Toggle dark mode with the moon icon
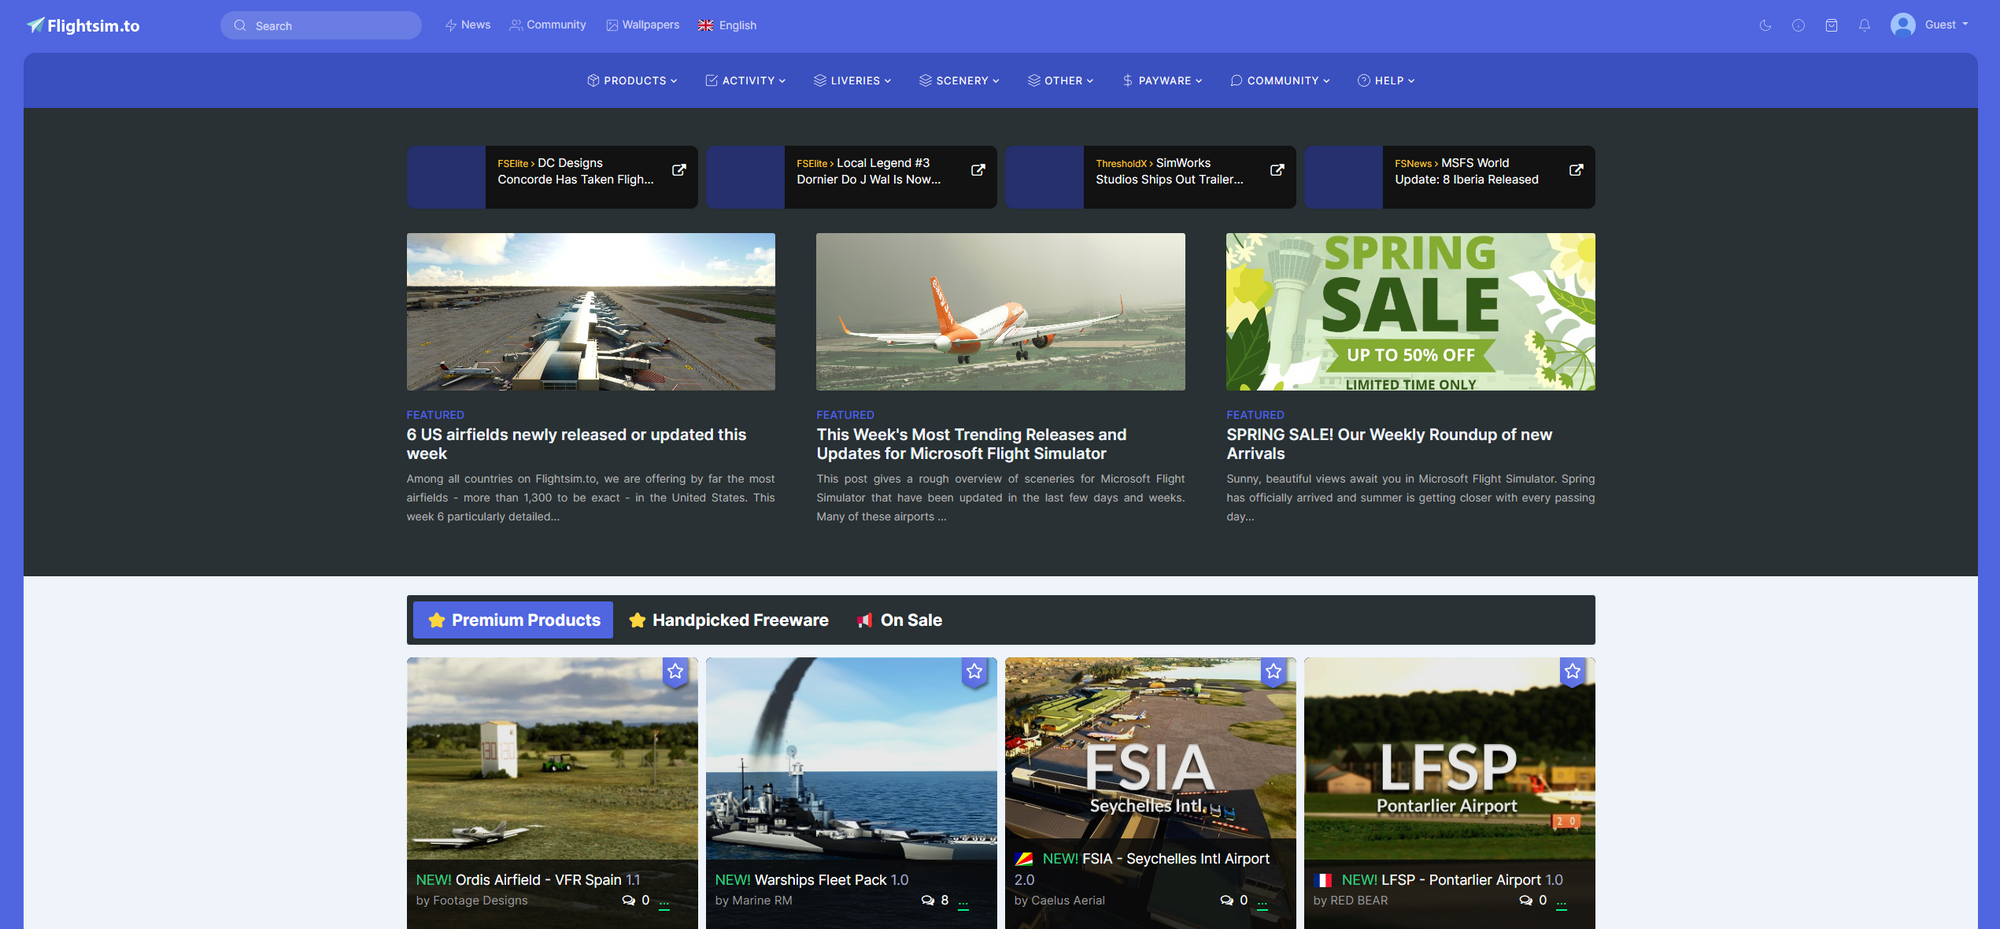The height and width of the screenshot is (929, 2000). click(x=1765, y=25)
